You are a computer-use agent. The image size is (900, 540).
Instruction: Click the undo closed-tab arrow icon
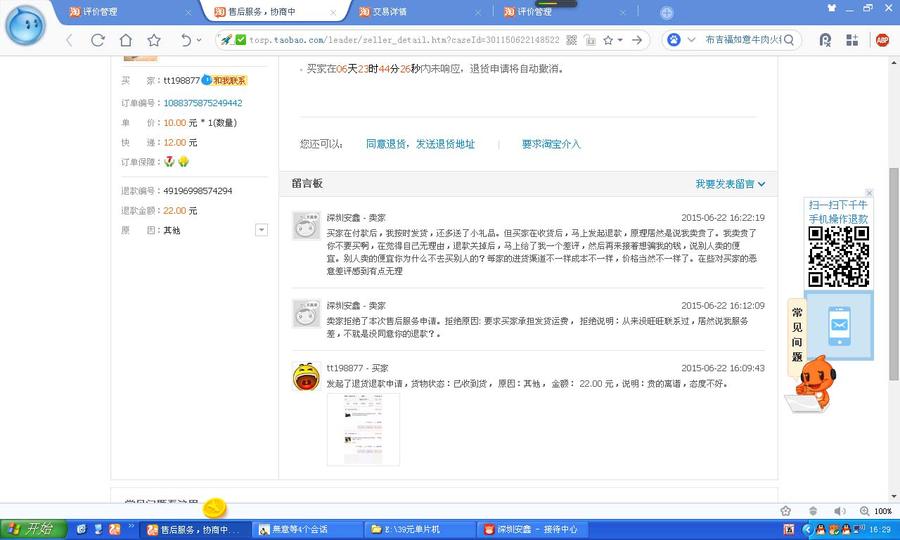click(185, 40)
